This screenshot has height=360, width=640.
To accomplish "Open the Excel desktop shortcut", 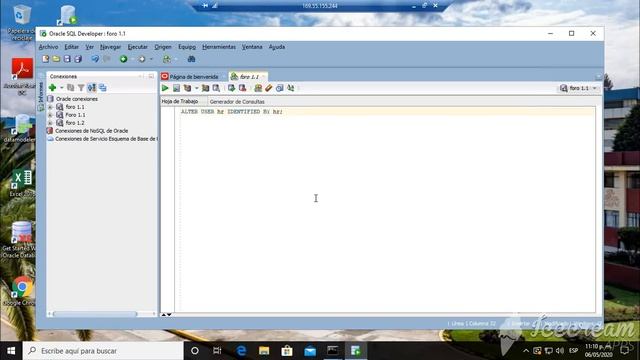I will coord(22,183).
